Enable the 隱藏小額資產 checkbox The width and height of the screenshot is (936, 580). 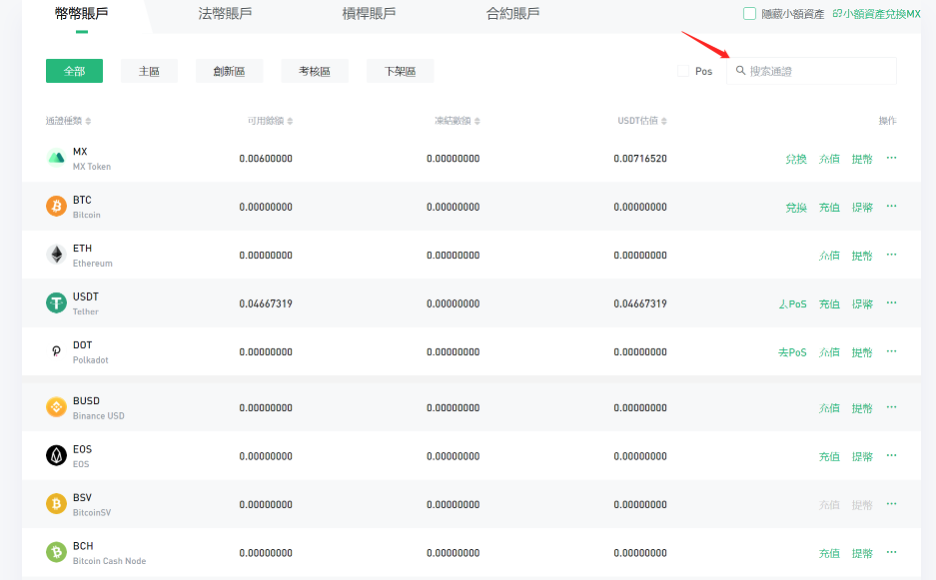(750, 14)
